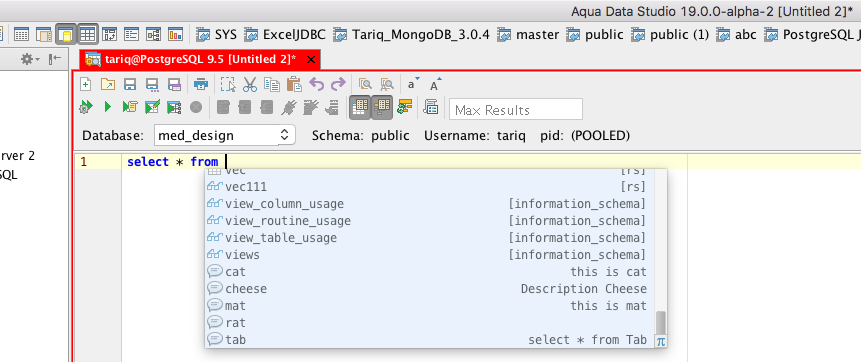Click the scissors Cut icon
The image size is (861, 362).
click(x=249, y=85)
